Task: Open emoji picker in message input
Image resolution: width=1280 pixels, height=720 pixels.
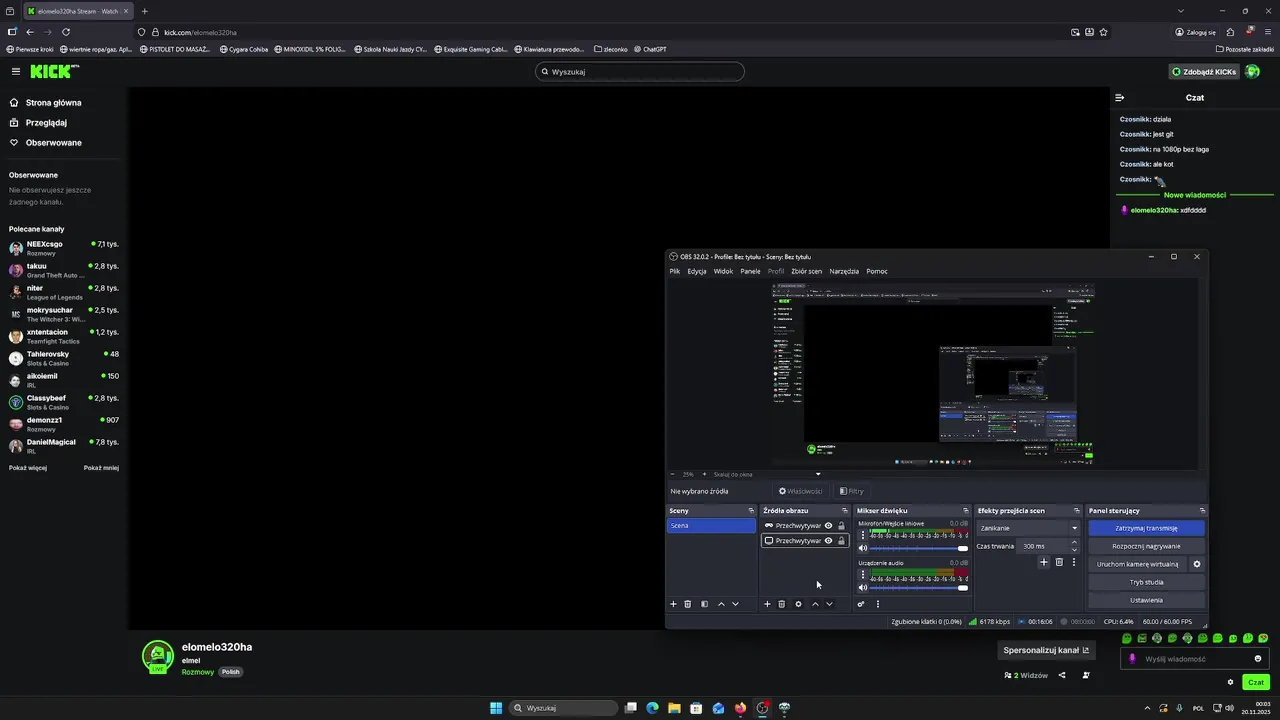Action: coord(1258,659)
